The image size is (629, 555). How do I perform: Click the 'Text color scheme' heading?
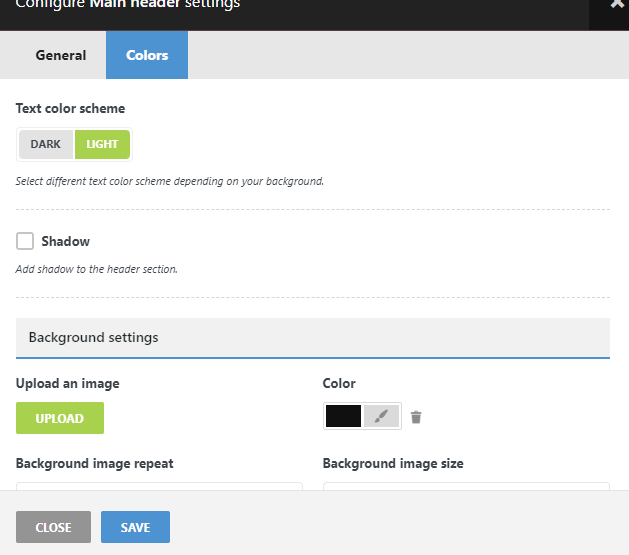71,108
